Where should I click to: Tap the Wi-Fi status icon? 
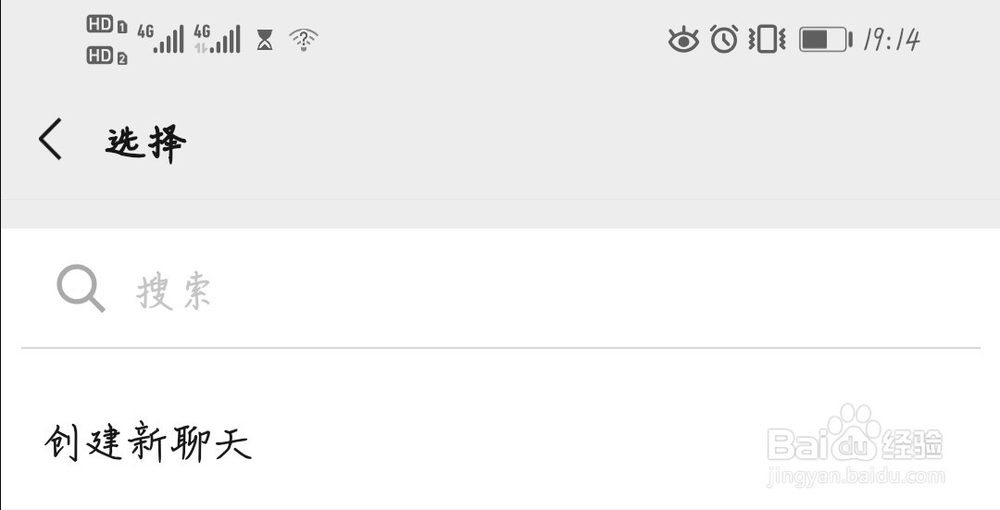[304, 40]
